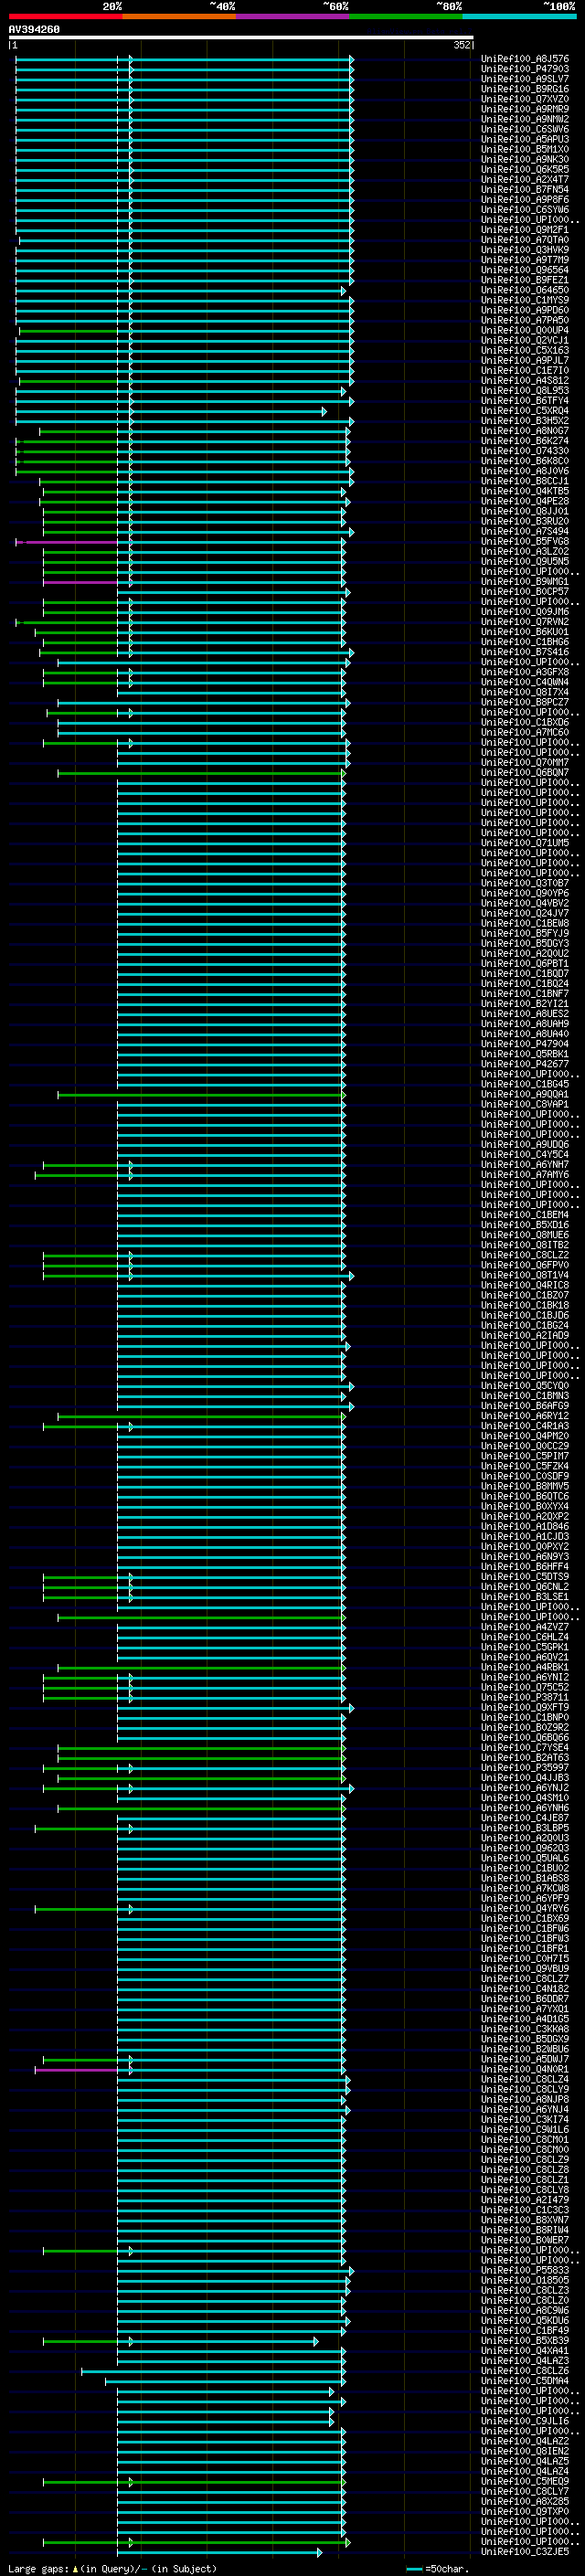The image size is (585, 2576).
Task: Select hit label UniRef100_C5DMA4
Action: (525, 2380)
